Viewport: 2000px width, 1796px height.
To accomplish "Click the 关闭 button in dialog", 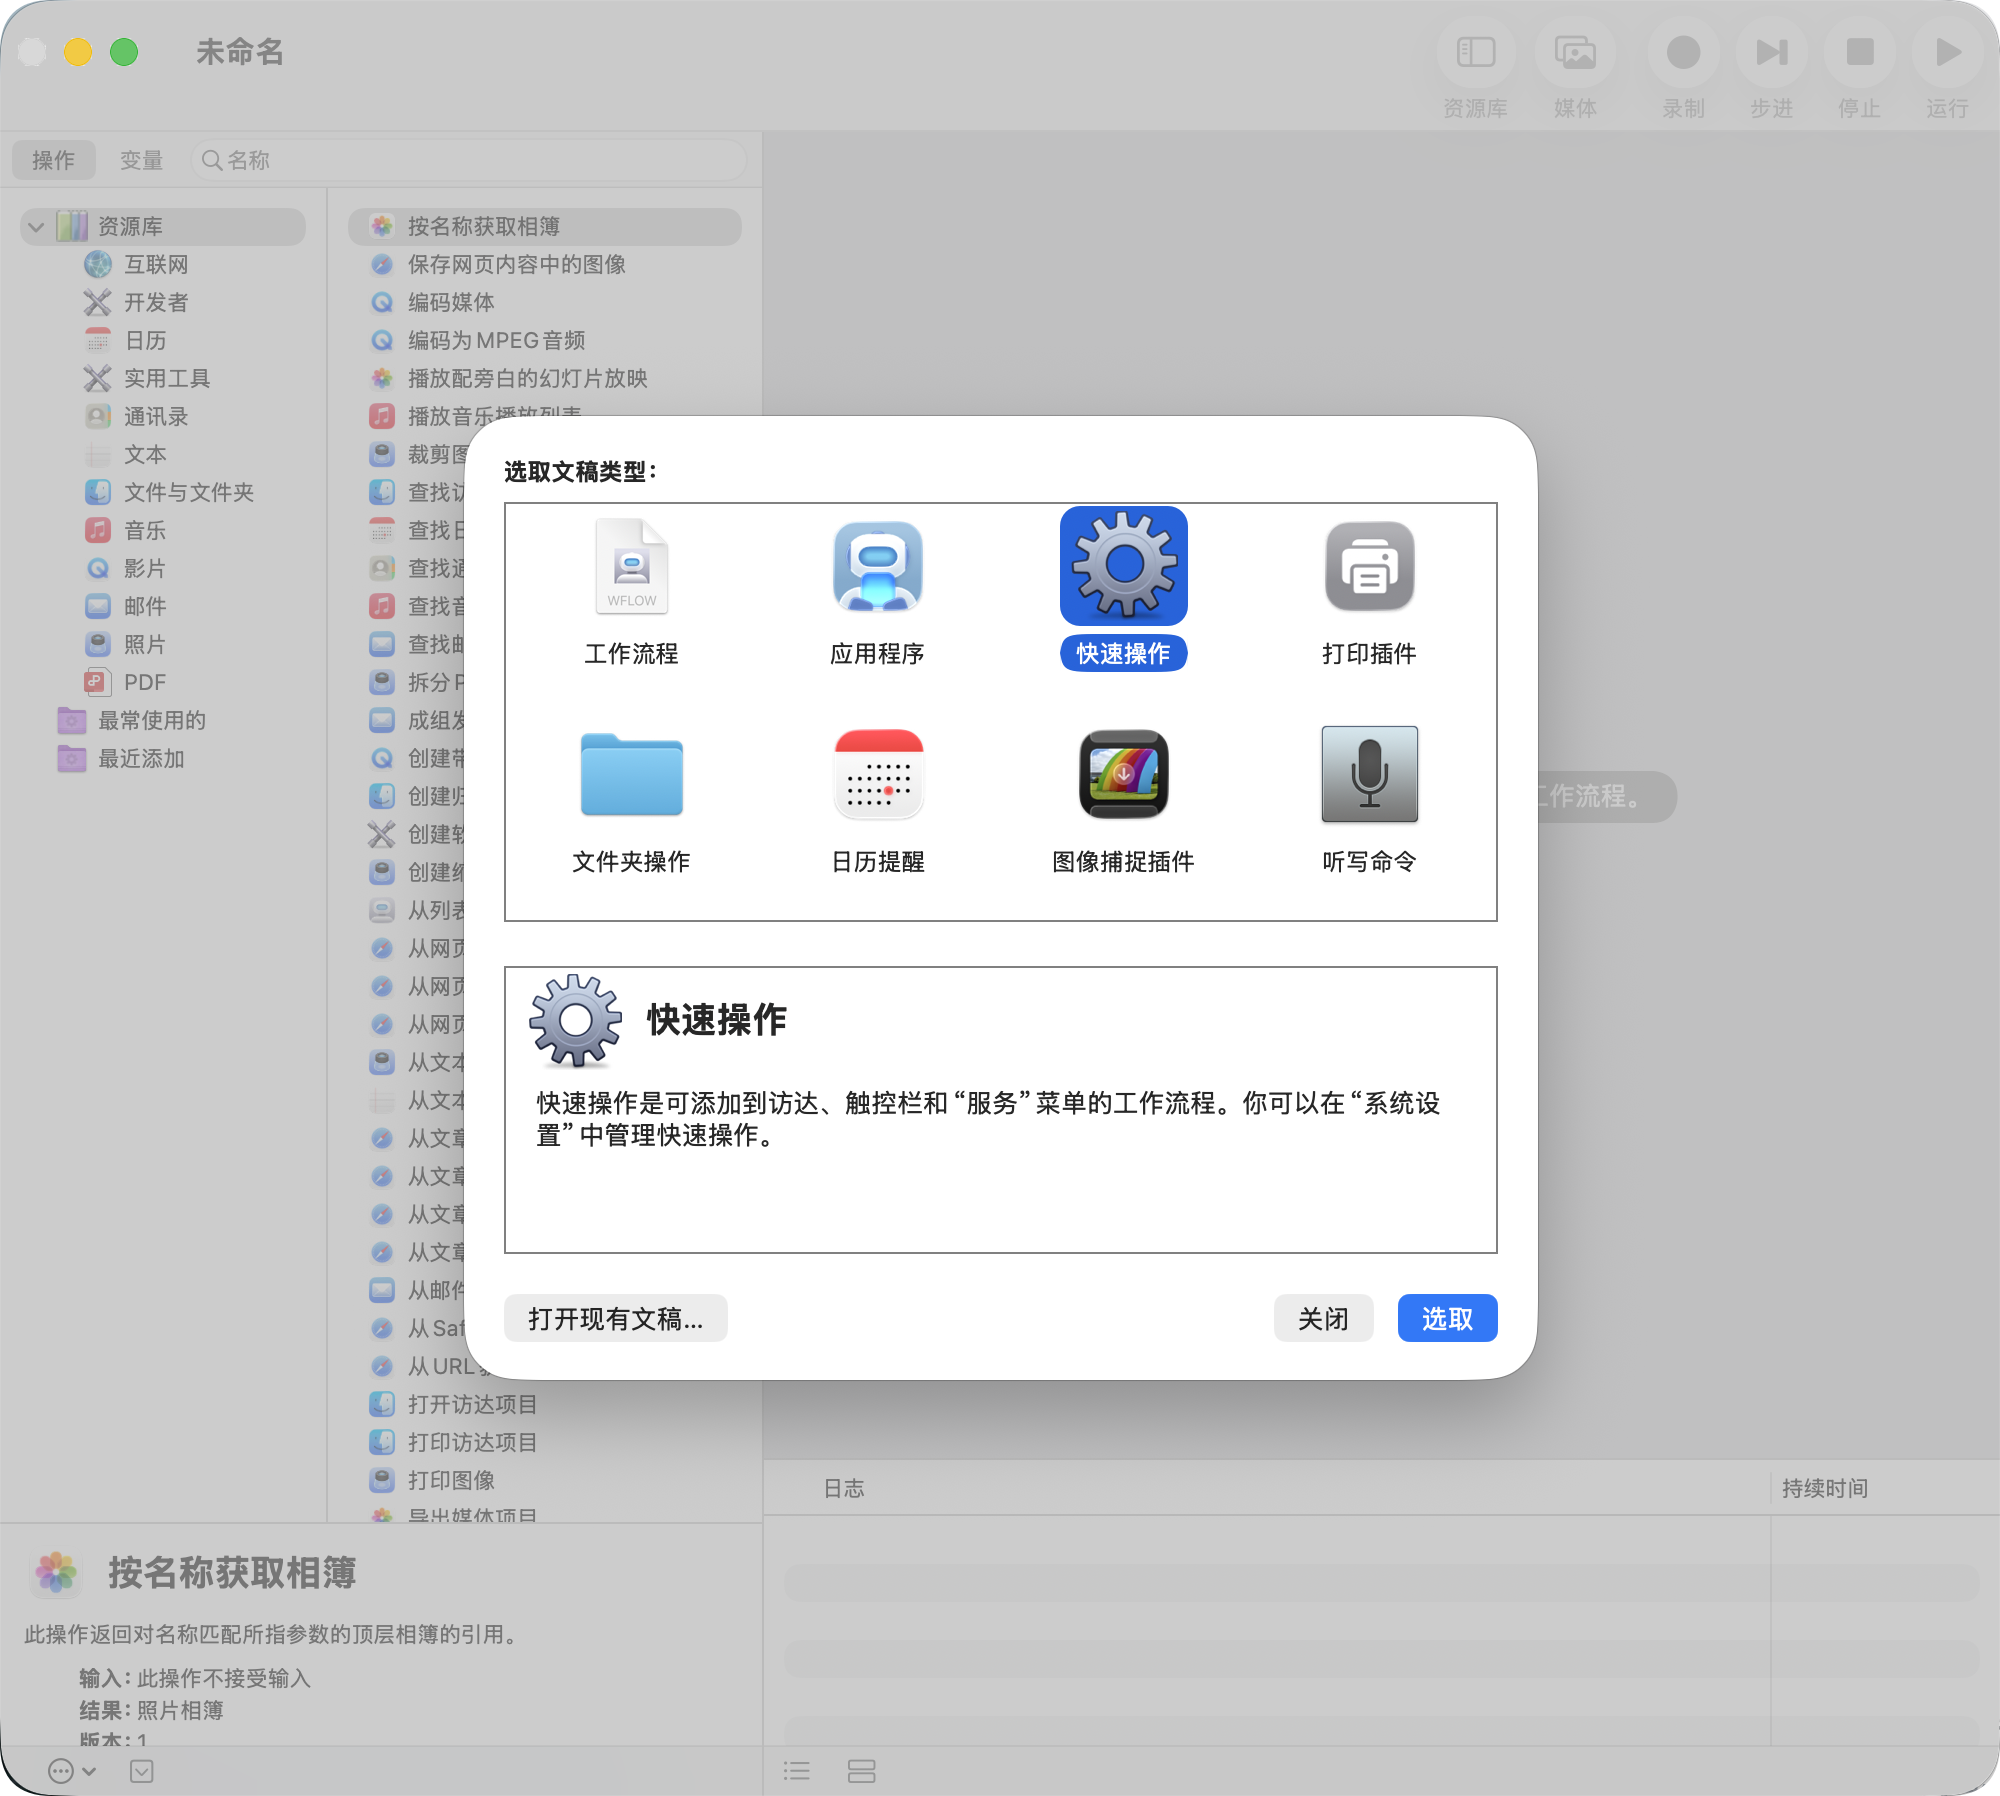I will click(1322, 1318).
